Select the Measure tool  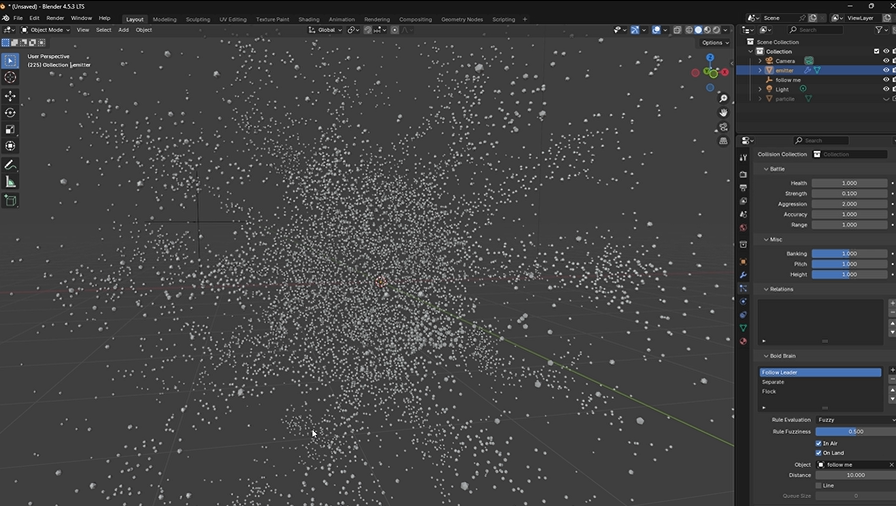point(10,182)
